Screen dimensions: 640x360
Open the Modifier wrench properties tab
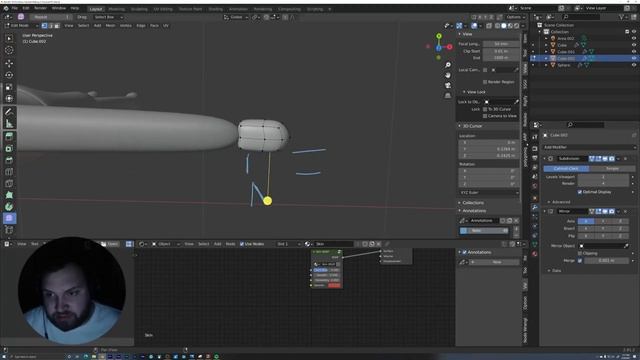pyautogui.click(x=535, y=207)
